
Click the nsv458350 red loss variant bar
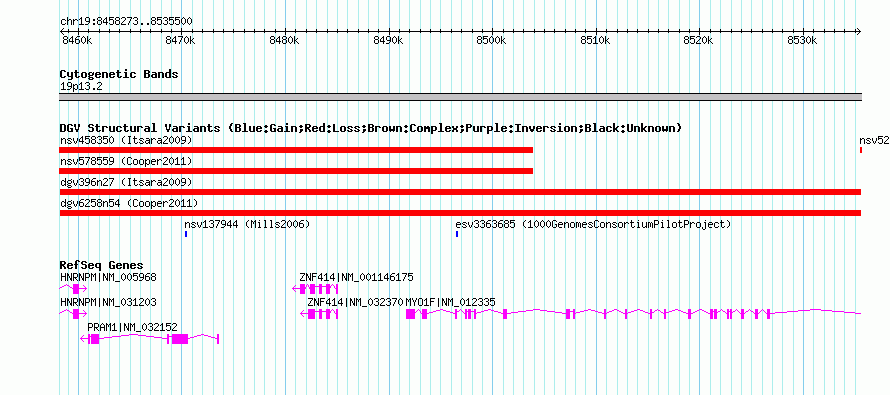[x=296, y=150]
